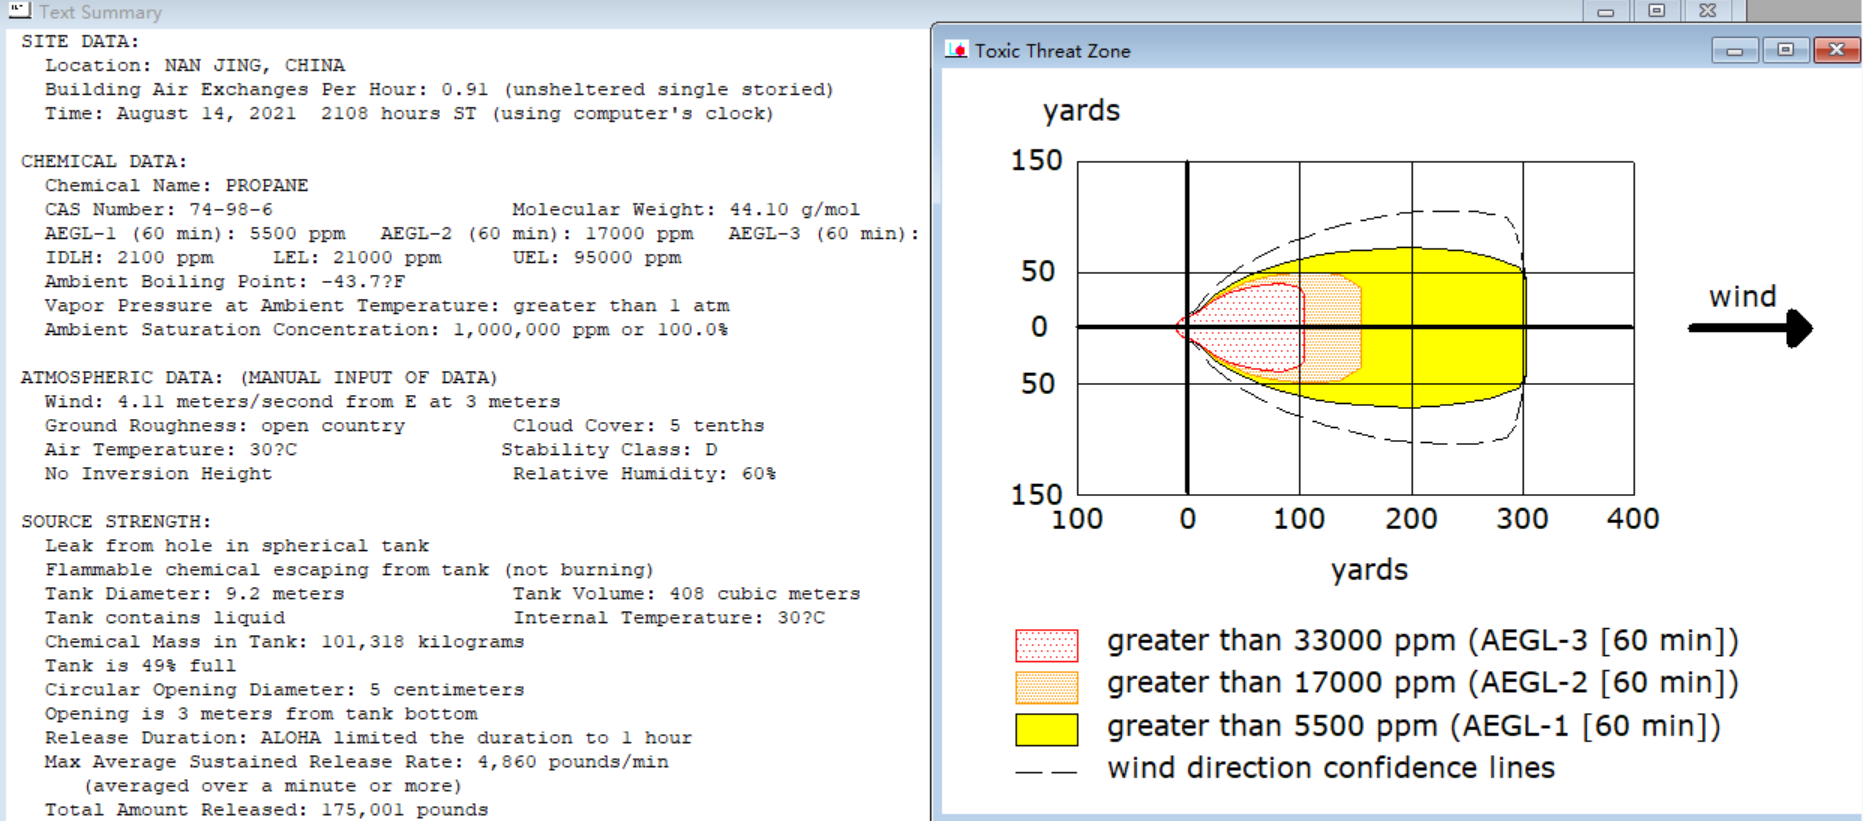Click 'IDLH: 2100 ppm' text

click(x=128, y=257)
